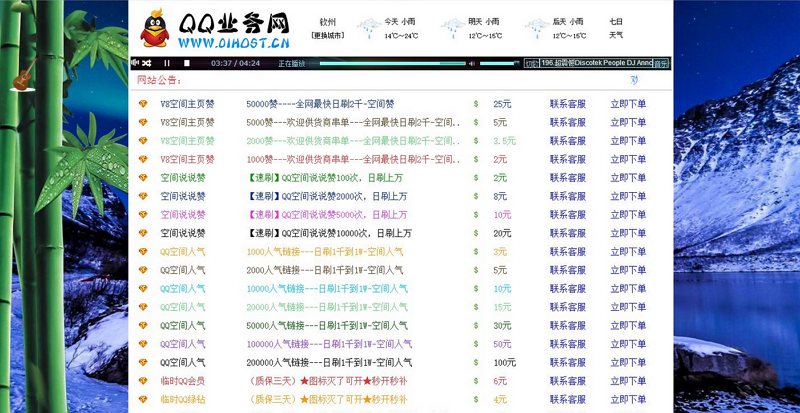
Task: Click the 1000赞 description text
Action: tap(353, 159)
